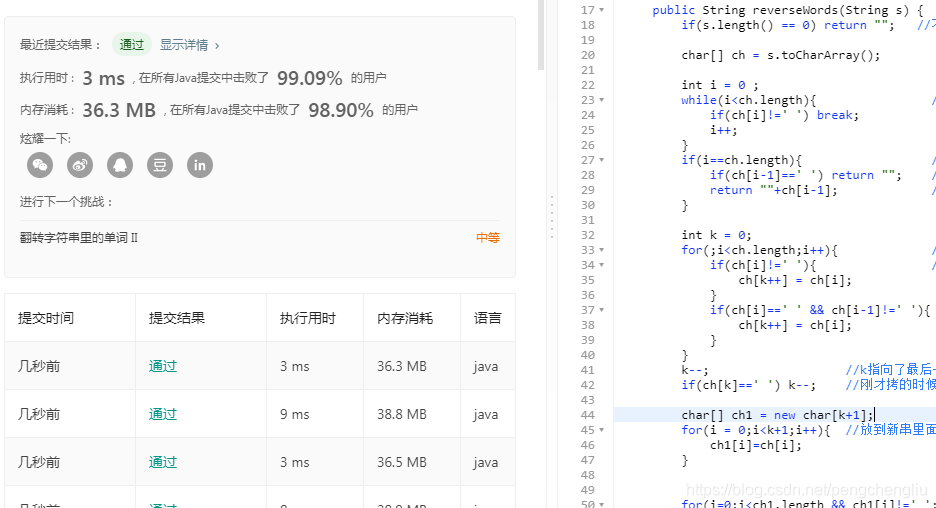Image resolution: width=936 pixels, height=508 pixels.
Task: Share result via the QQ icon
Action: (120, 165)
